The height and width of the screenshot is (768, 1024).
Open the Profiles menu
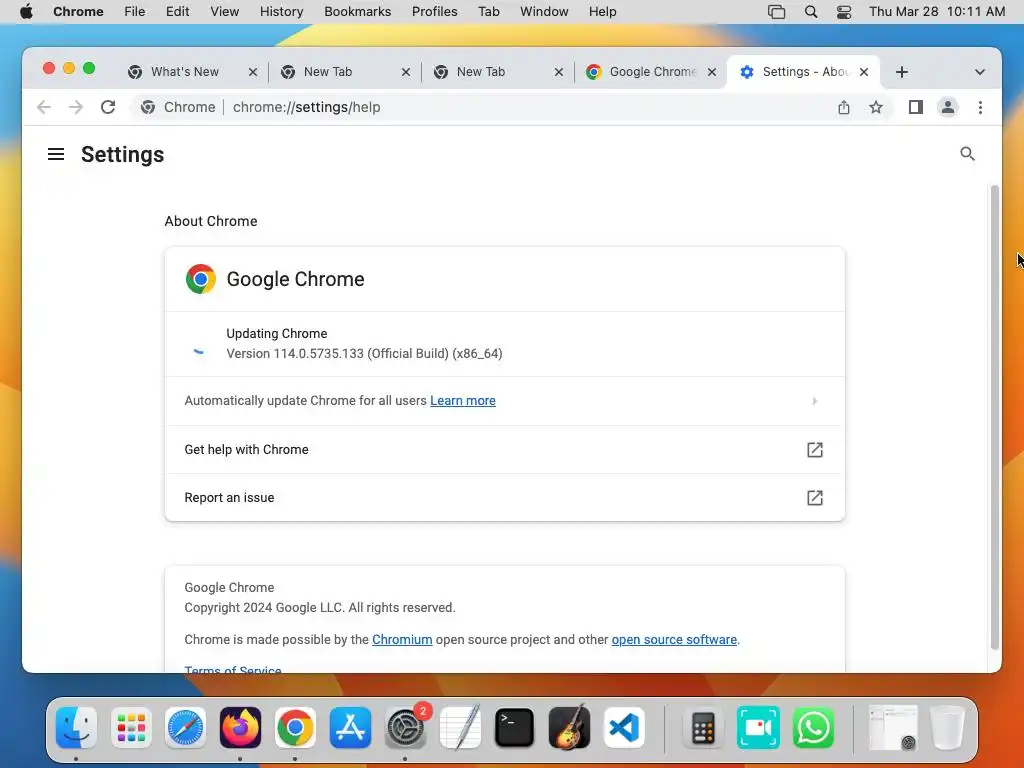(x=434, y=12)
